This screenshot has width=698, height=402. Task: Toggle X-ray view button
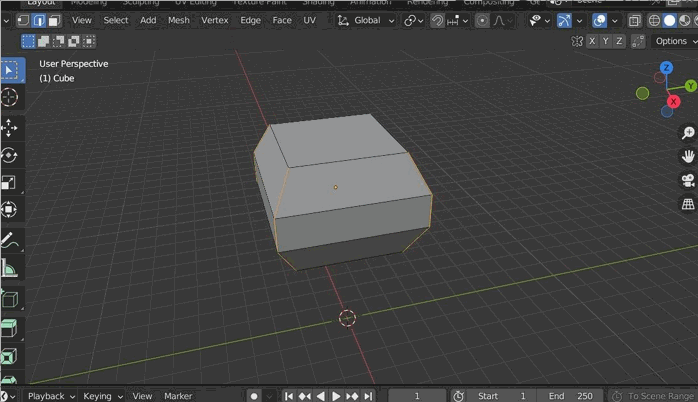(x=634, y=20)
